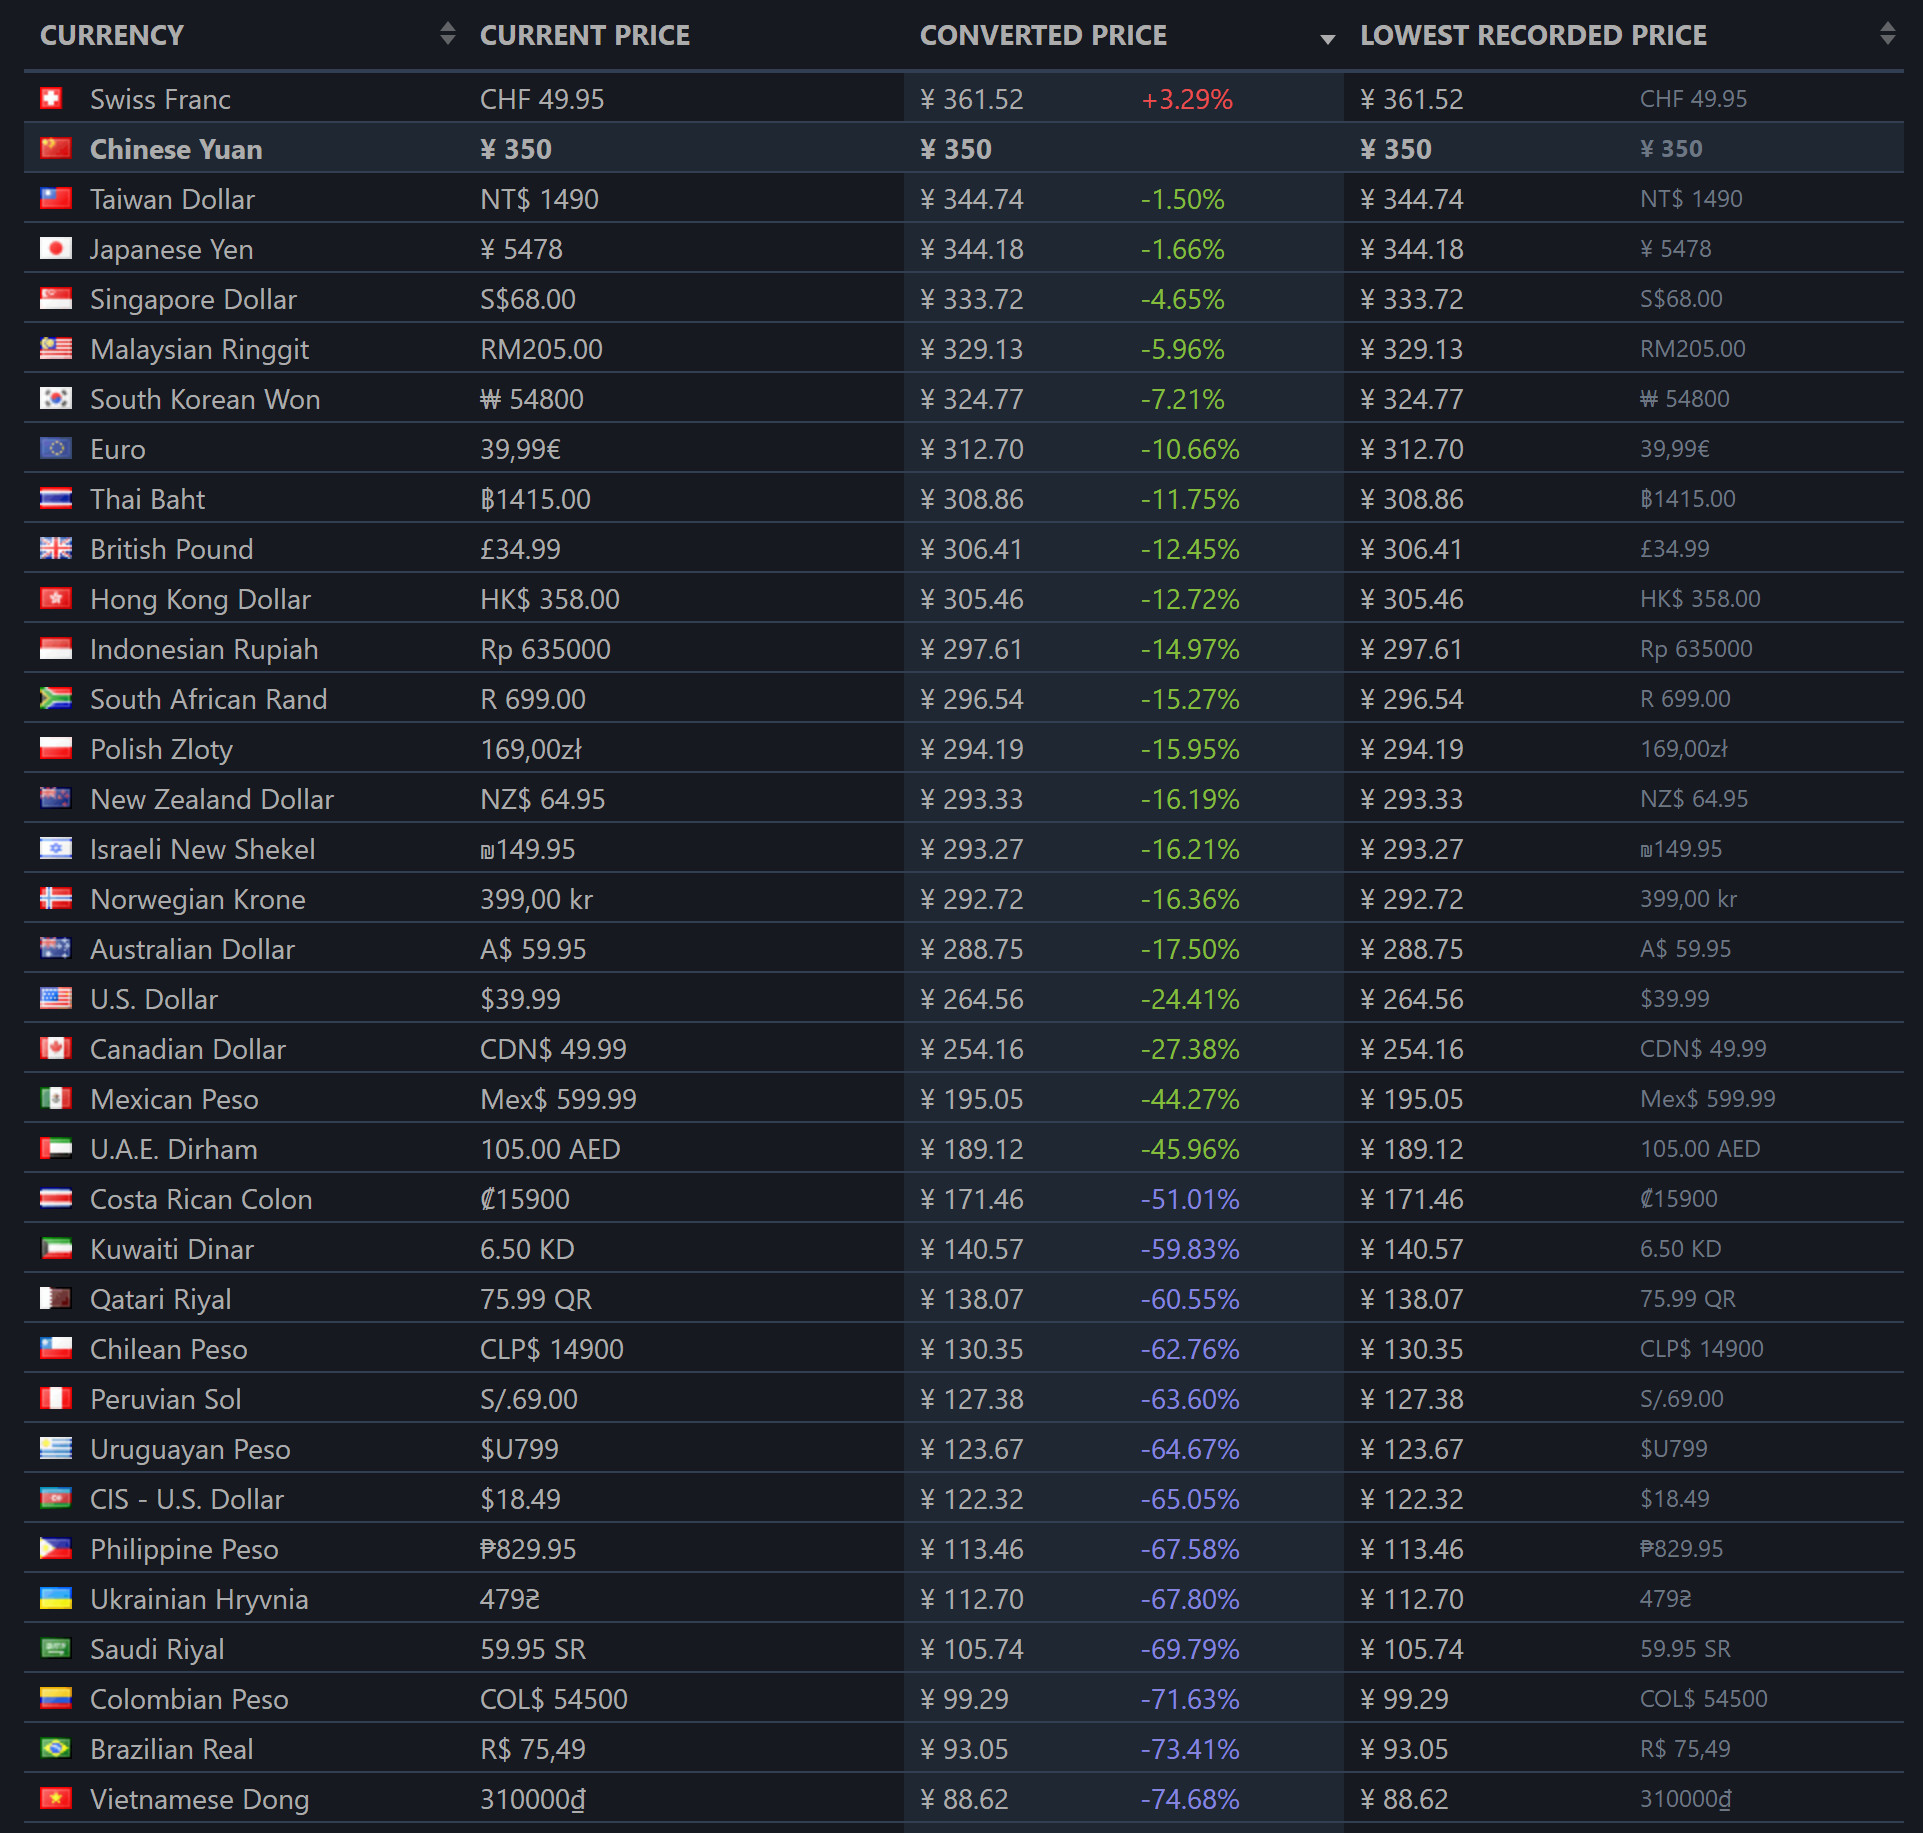
Task: Select the Qatari Riyal currency name
Action: click(x=161, y=1299)
